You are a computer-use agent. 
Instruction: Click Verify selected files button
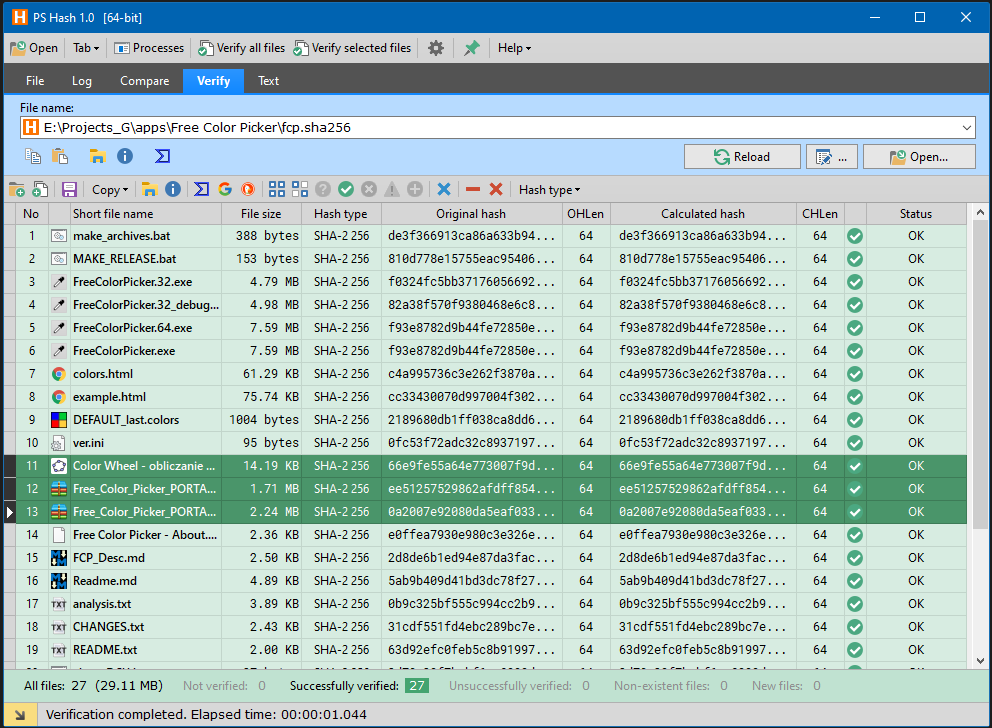(x=352, y=48)
